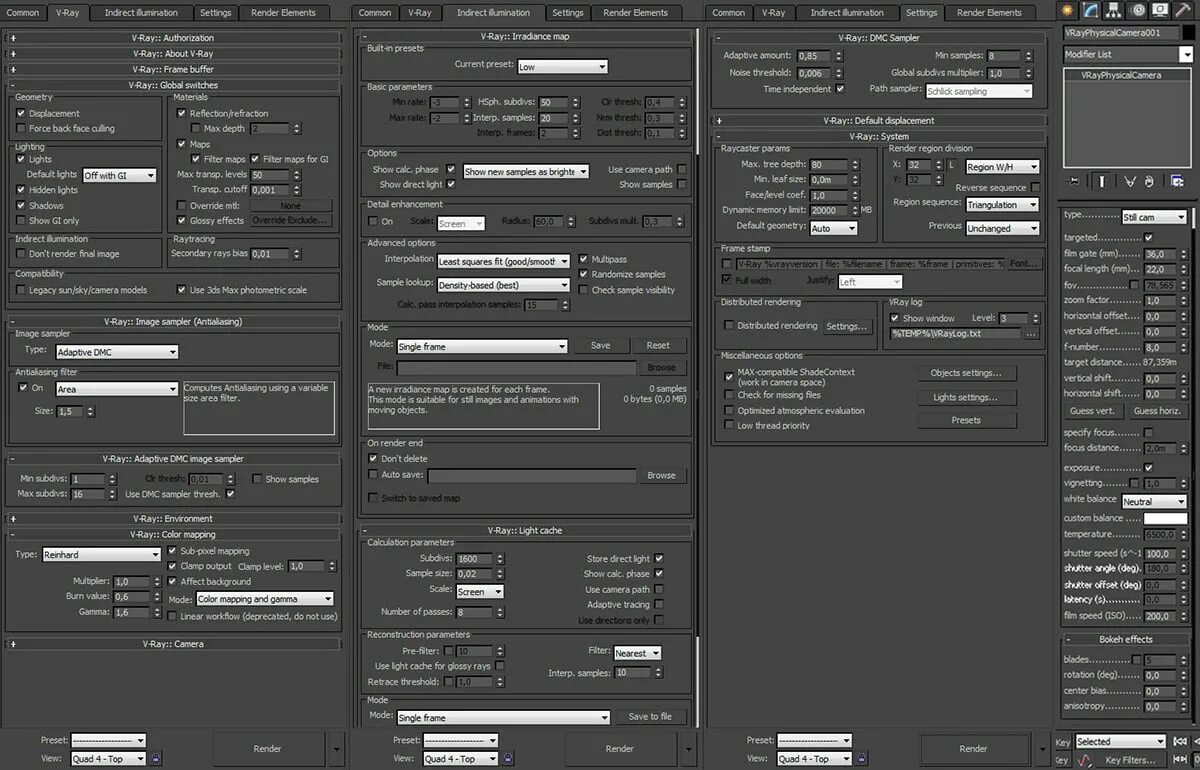
Task: Enable Distributed rendering checkbox
Action: coord(729,325)
